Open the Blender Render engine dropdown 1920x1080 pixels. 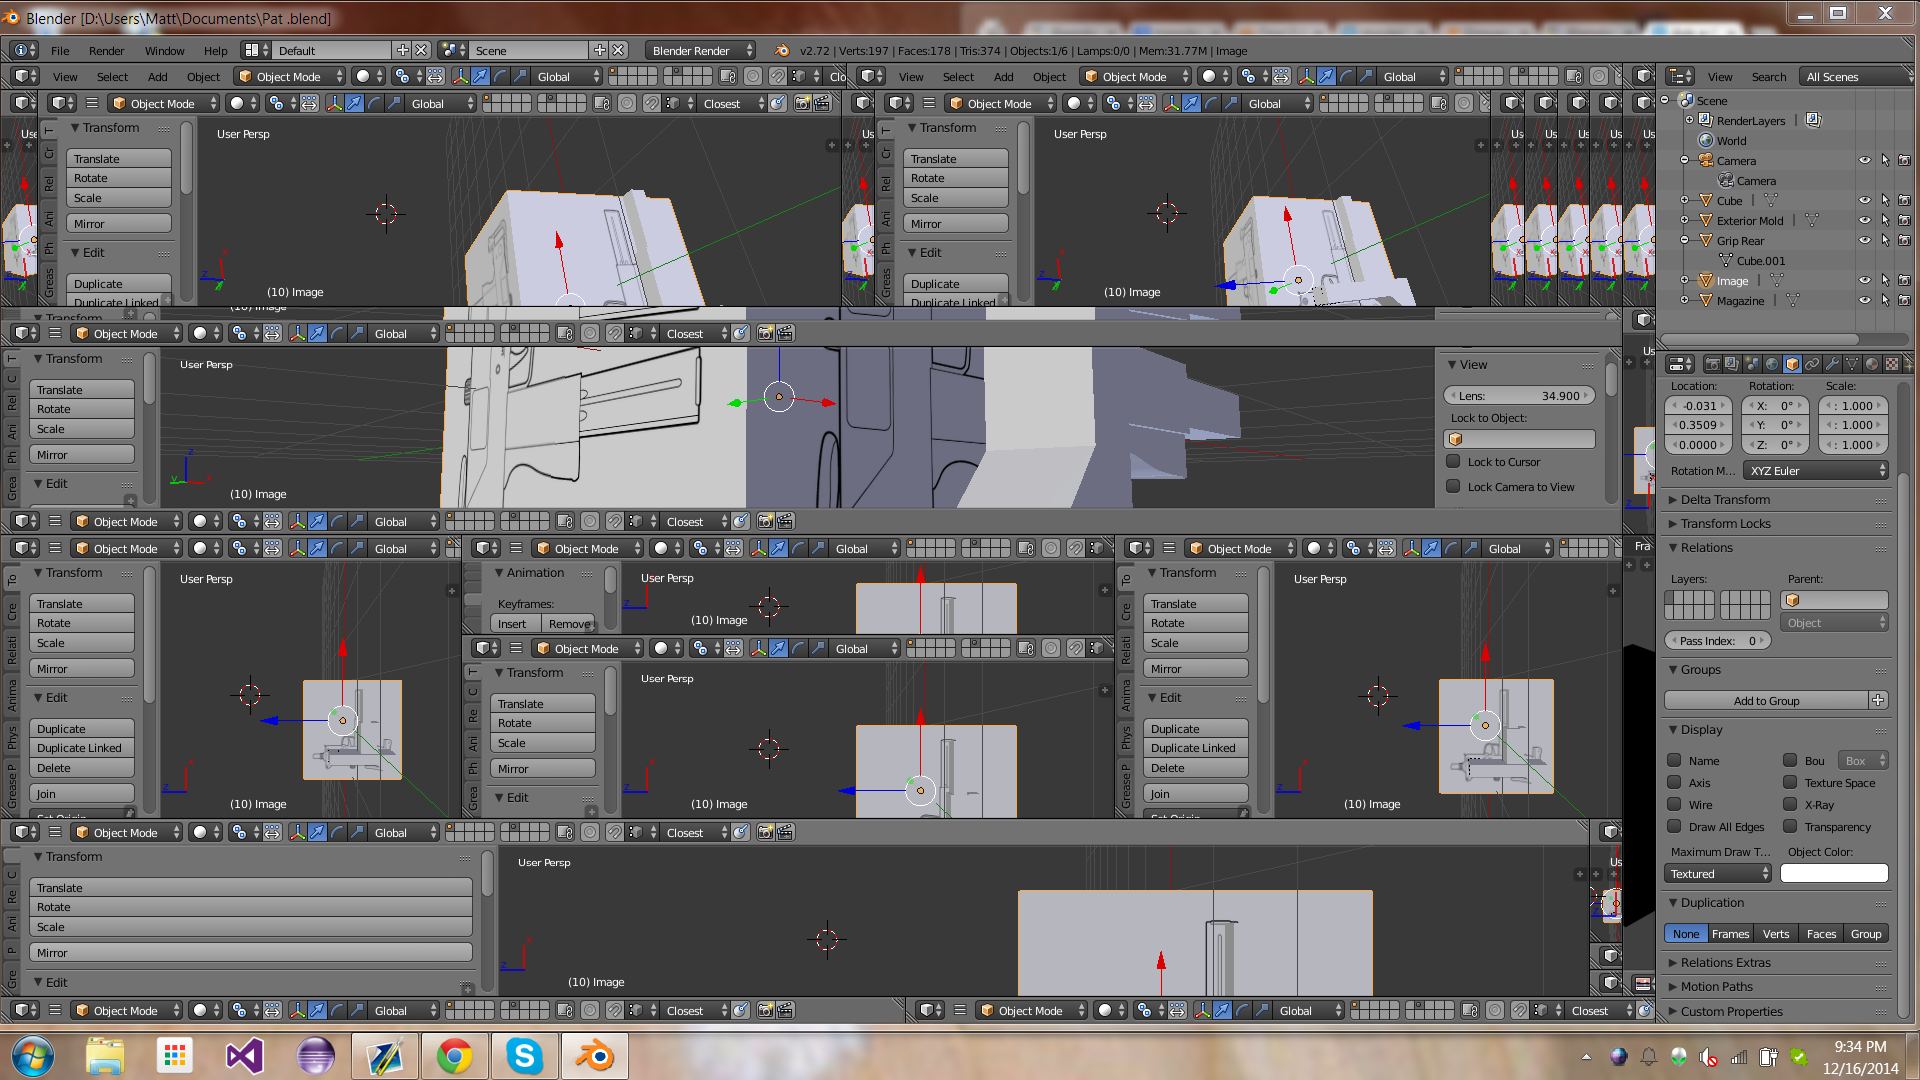coord(699,51)
